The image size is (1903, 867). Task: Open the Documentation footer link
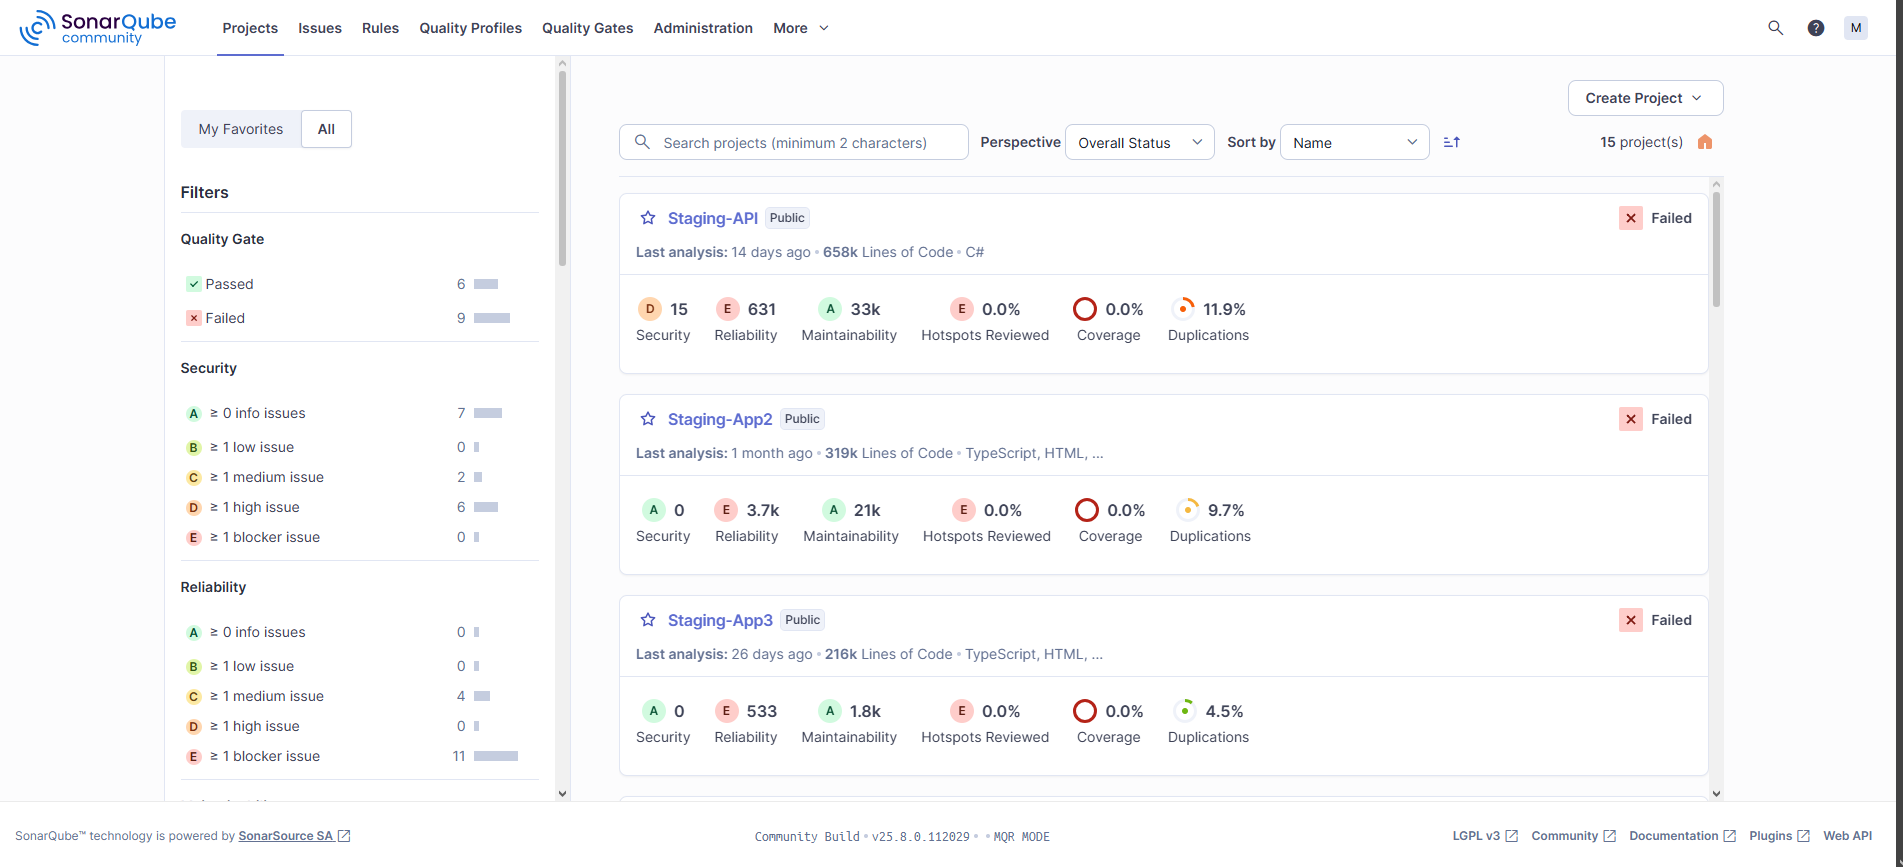pyautogui.click(x=1682, y=836)
